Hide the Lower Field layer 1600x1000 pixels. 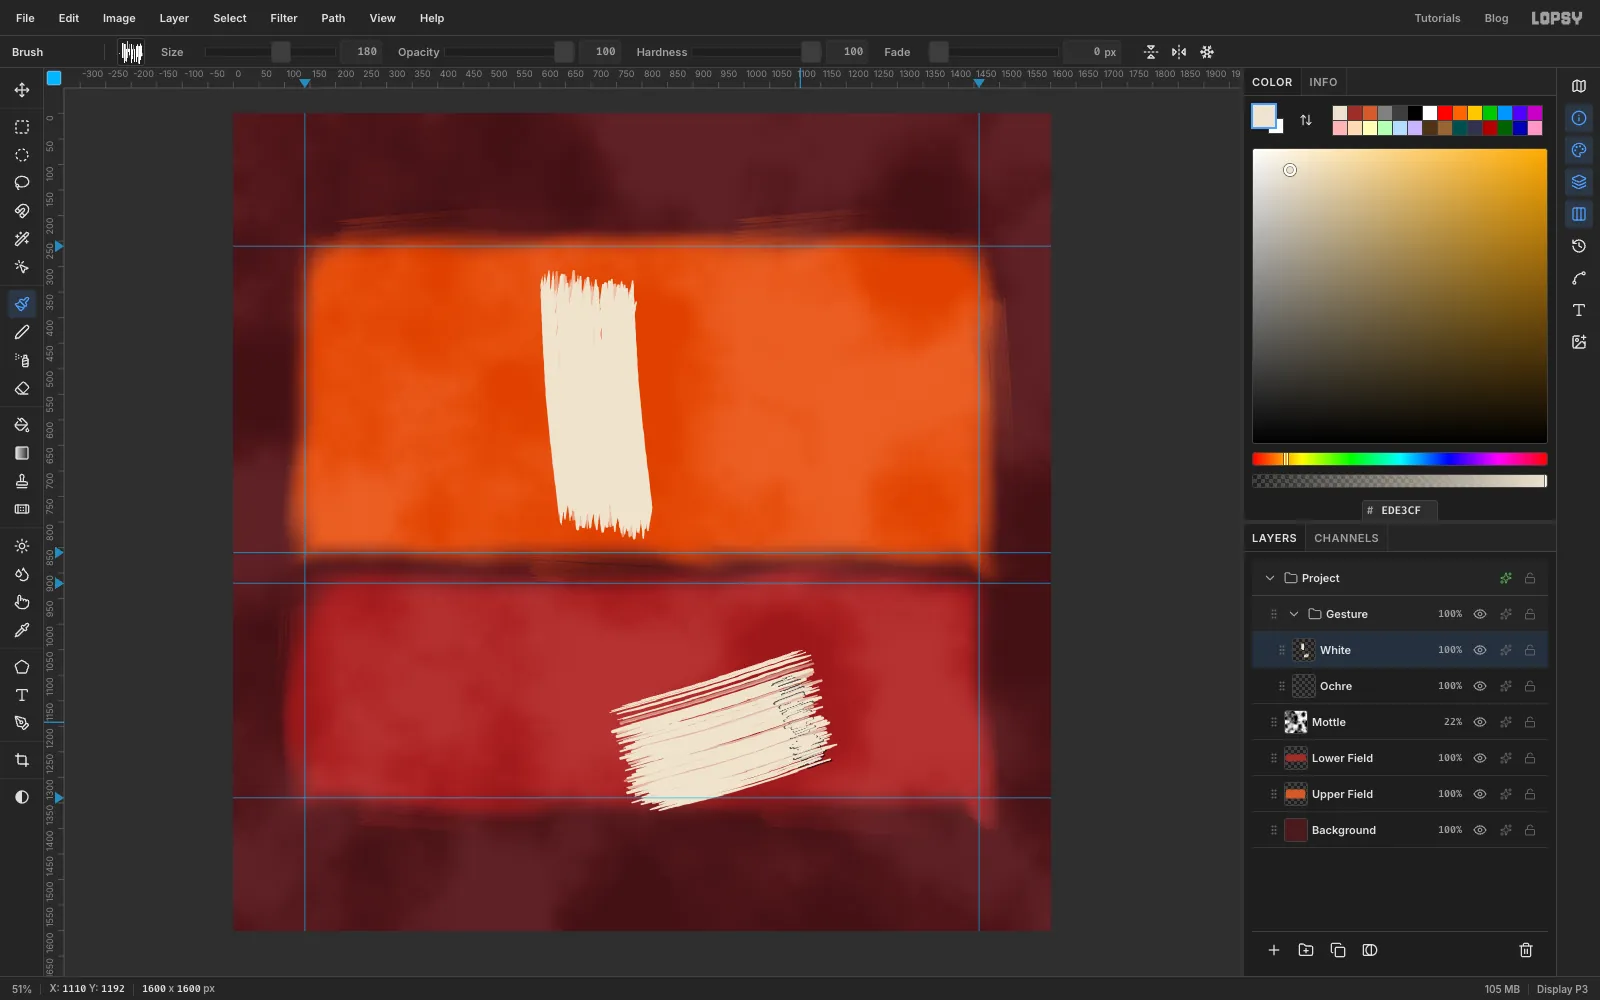coord(1480,758)
